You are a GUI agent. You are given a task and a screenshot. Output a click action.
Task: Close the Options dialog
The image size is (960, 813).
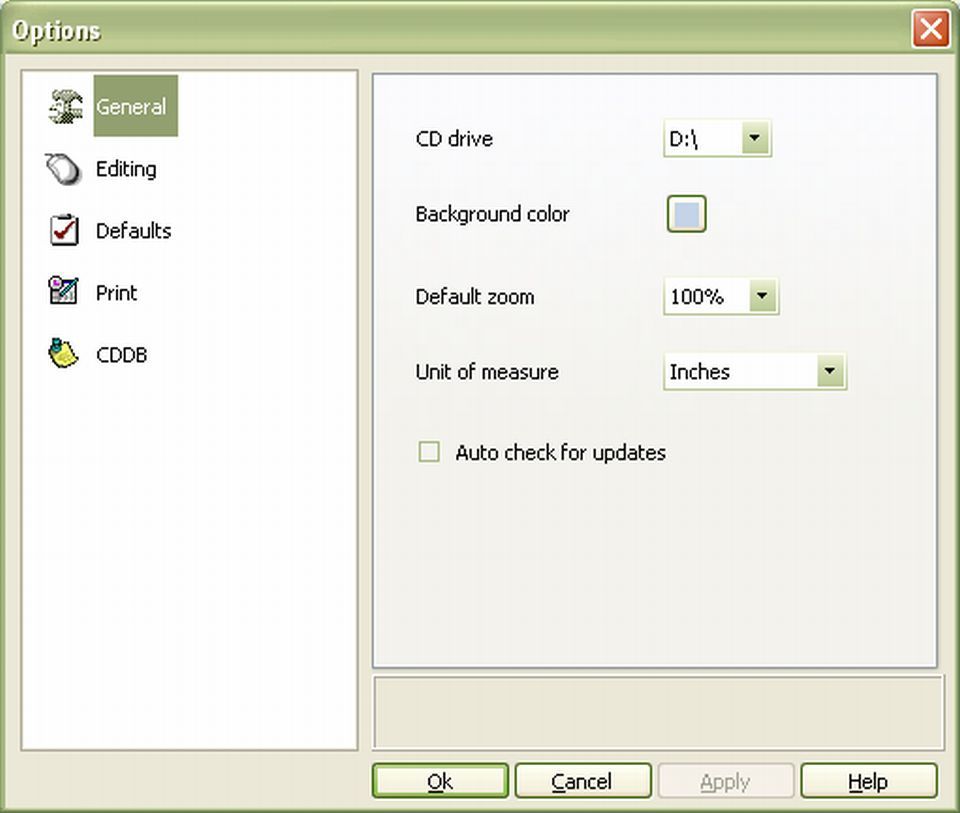coord(931,30)
